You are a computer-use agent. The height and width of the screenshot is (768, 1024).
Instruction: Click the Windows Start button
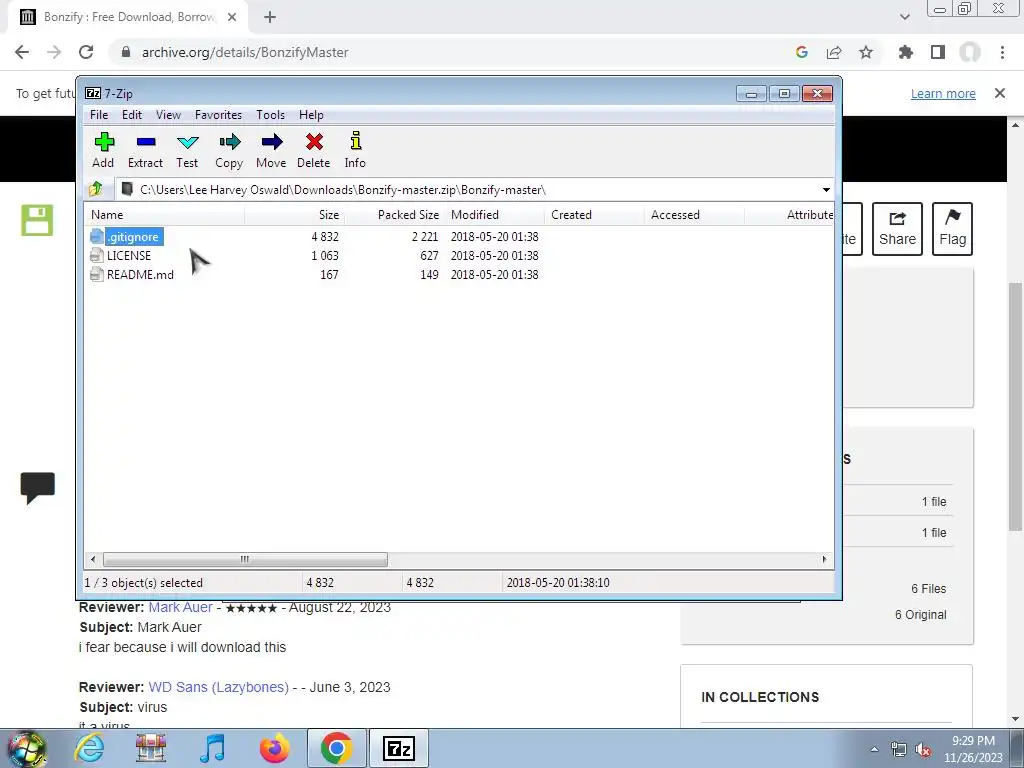(x=26, y=748)
